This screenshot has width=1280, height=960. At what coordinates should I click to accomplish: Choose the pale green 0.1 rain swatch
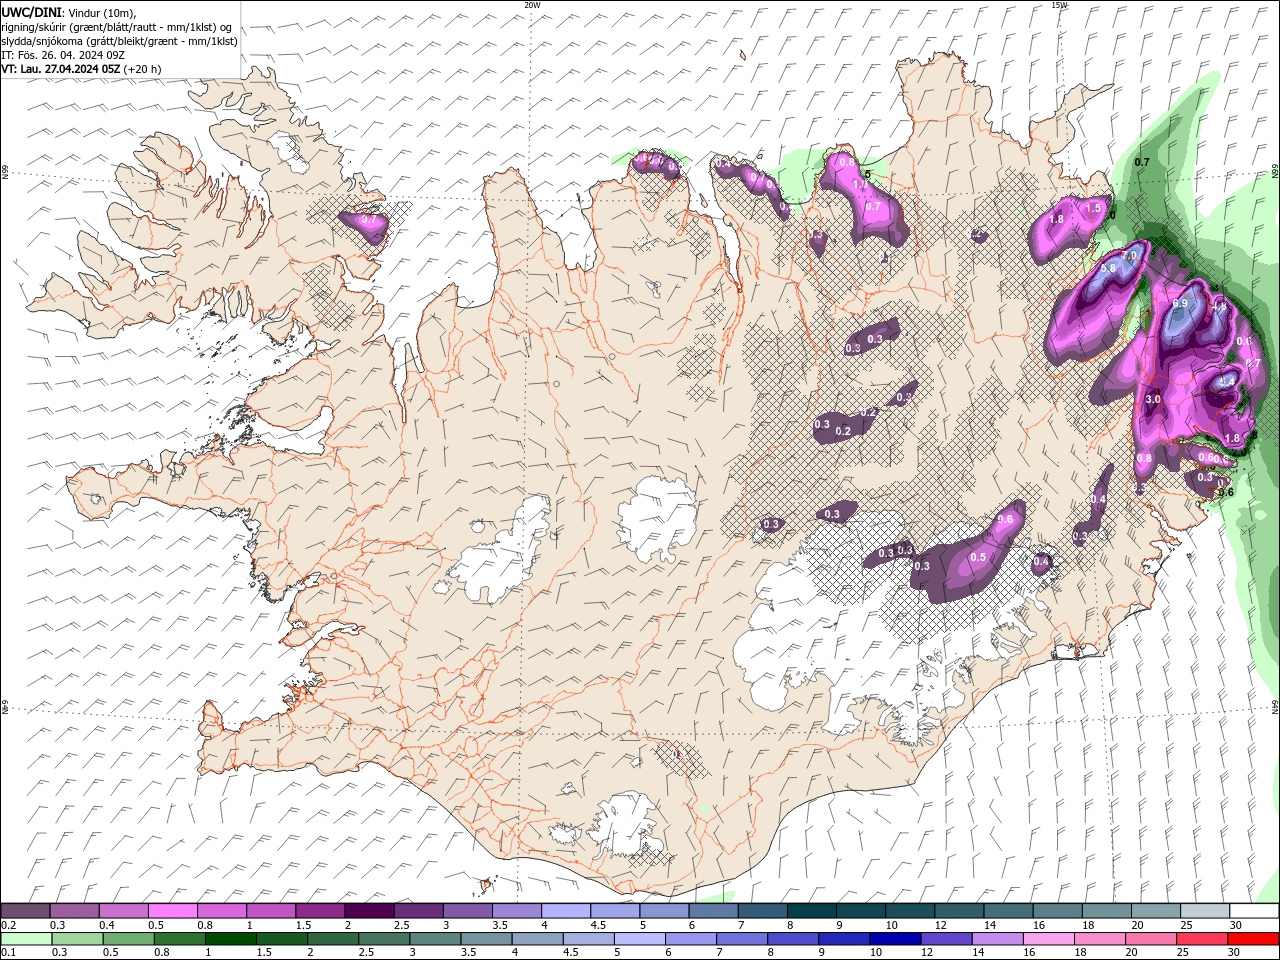[26, 939]
